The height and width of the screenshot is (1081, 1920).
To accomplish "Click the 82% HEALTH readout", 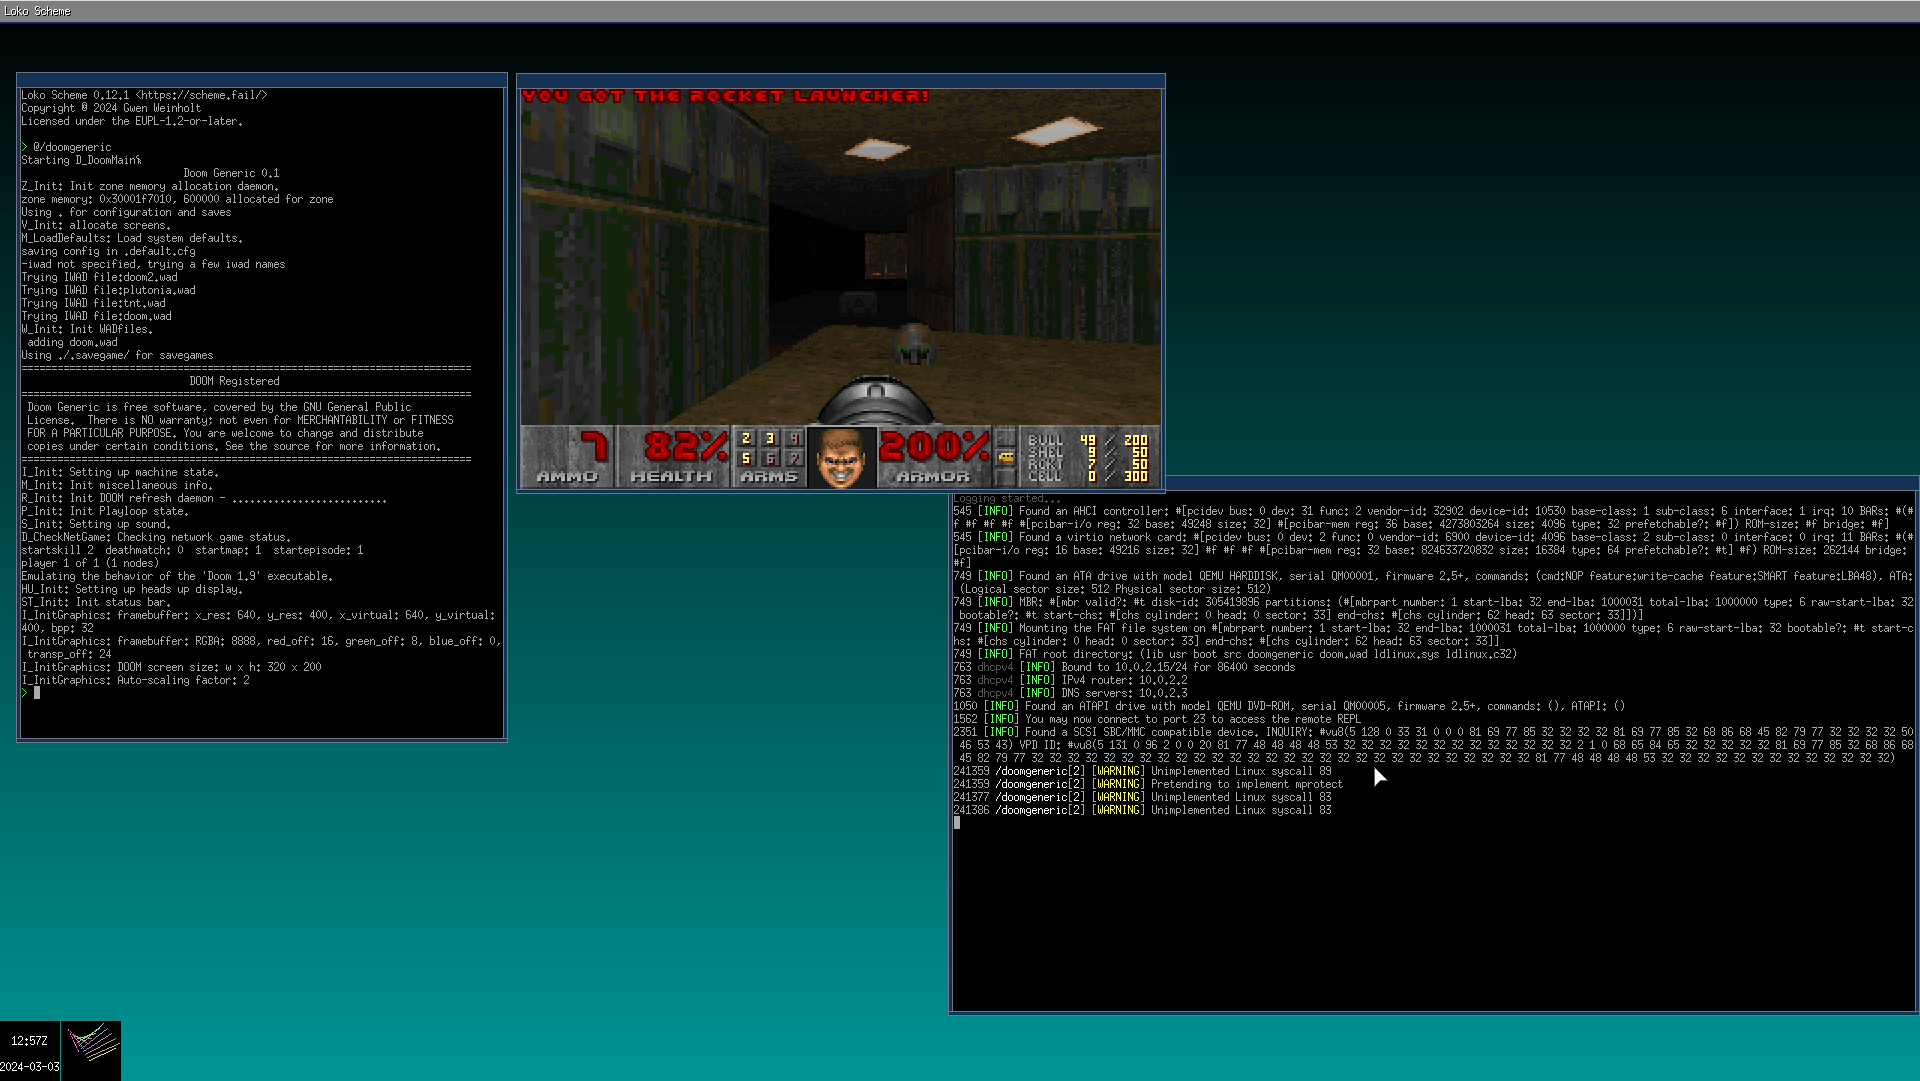I will click(x=684, y=447).
